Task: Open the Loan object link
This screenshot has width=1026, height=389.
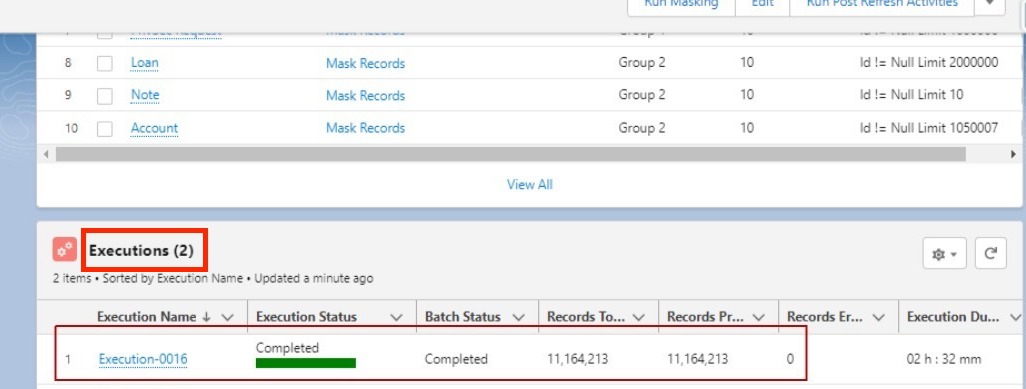Action: click(145, 63)
